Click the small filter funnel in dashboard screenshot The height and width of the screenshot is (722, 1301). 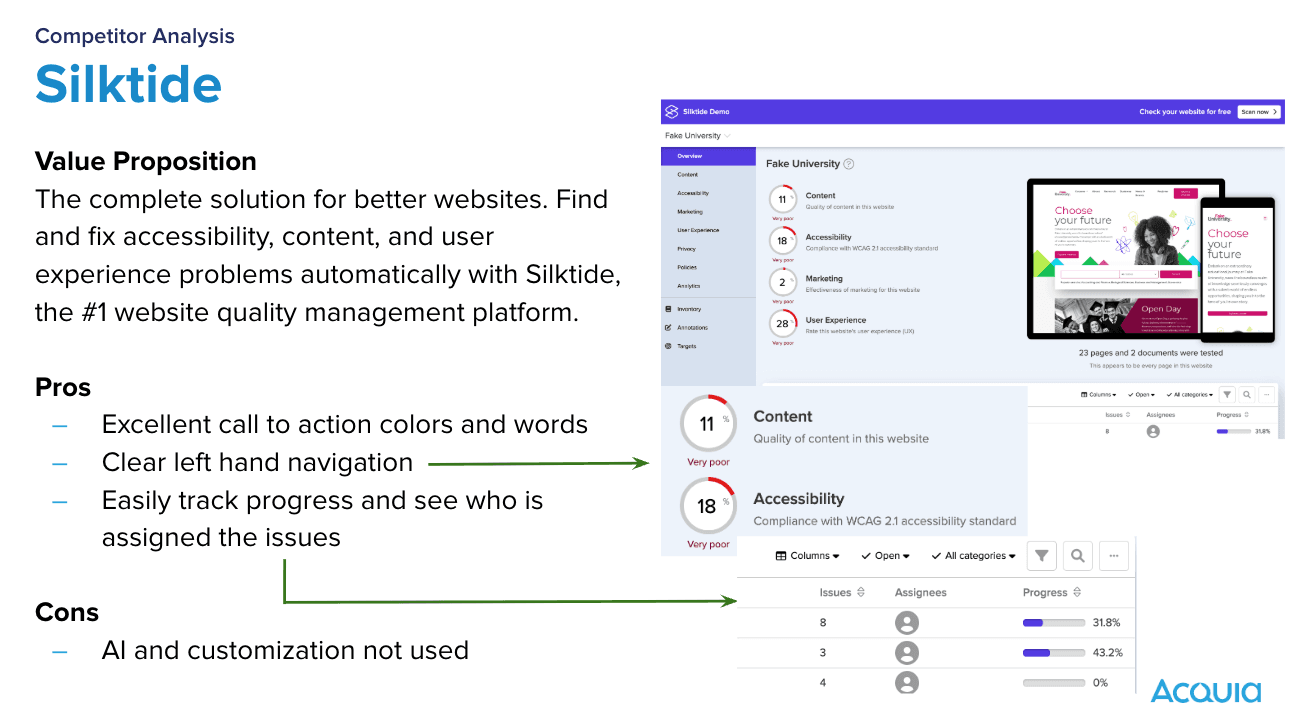(1228, 395)
